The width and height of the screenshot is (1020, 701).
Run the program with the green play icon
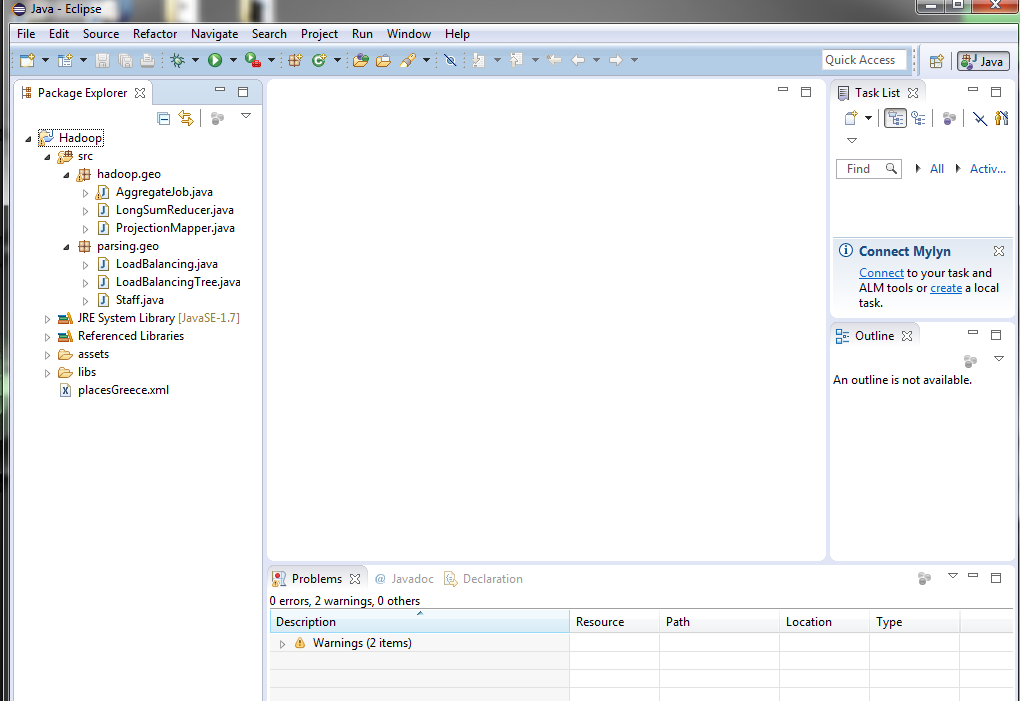(215, 60)
